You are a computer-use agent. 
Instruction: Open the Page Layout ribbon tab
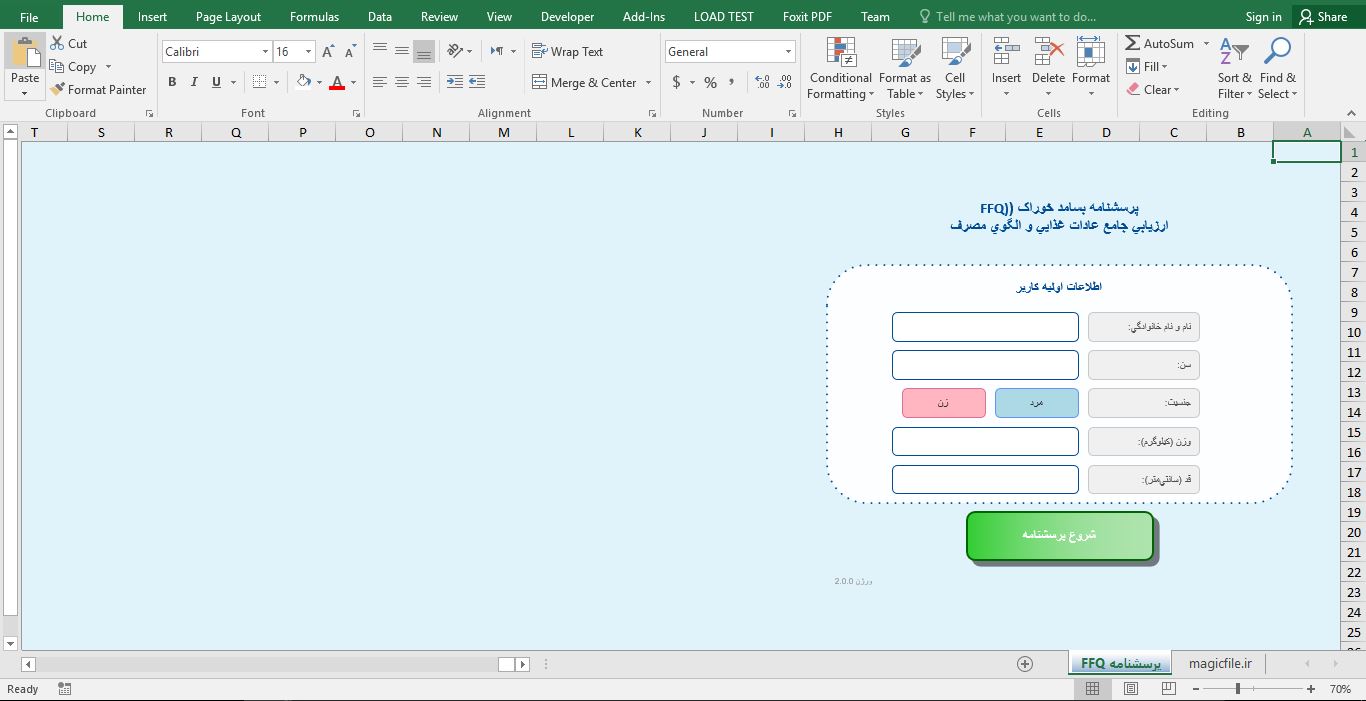(228, 17)
